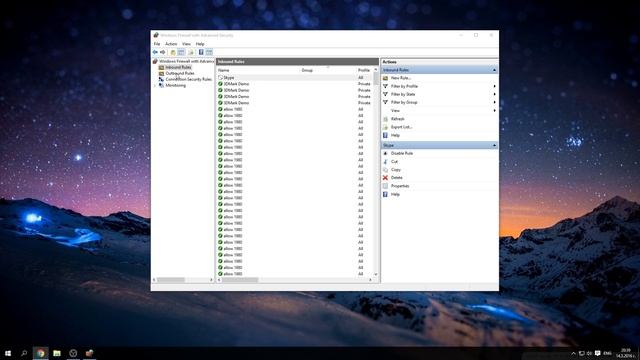Click the taskbar clock and date
Screen dimensions: 640x360
[625, 353]
